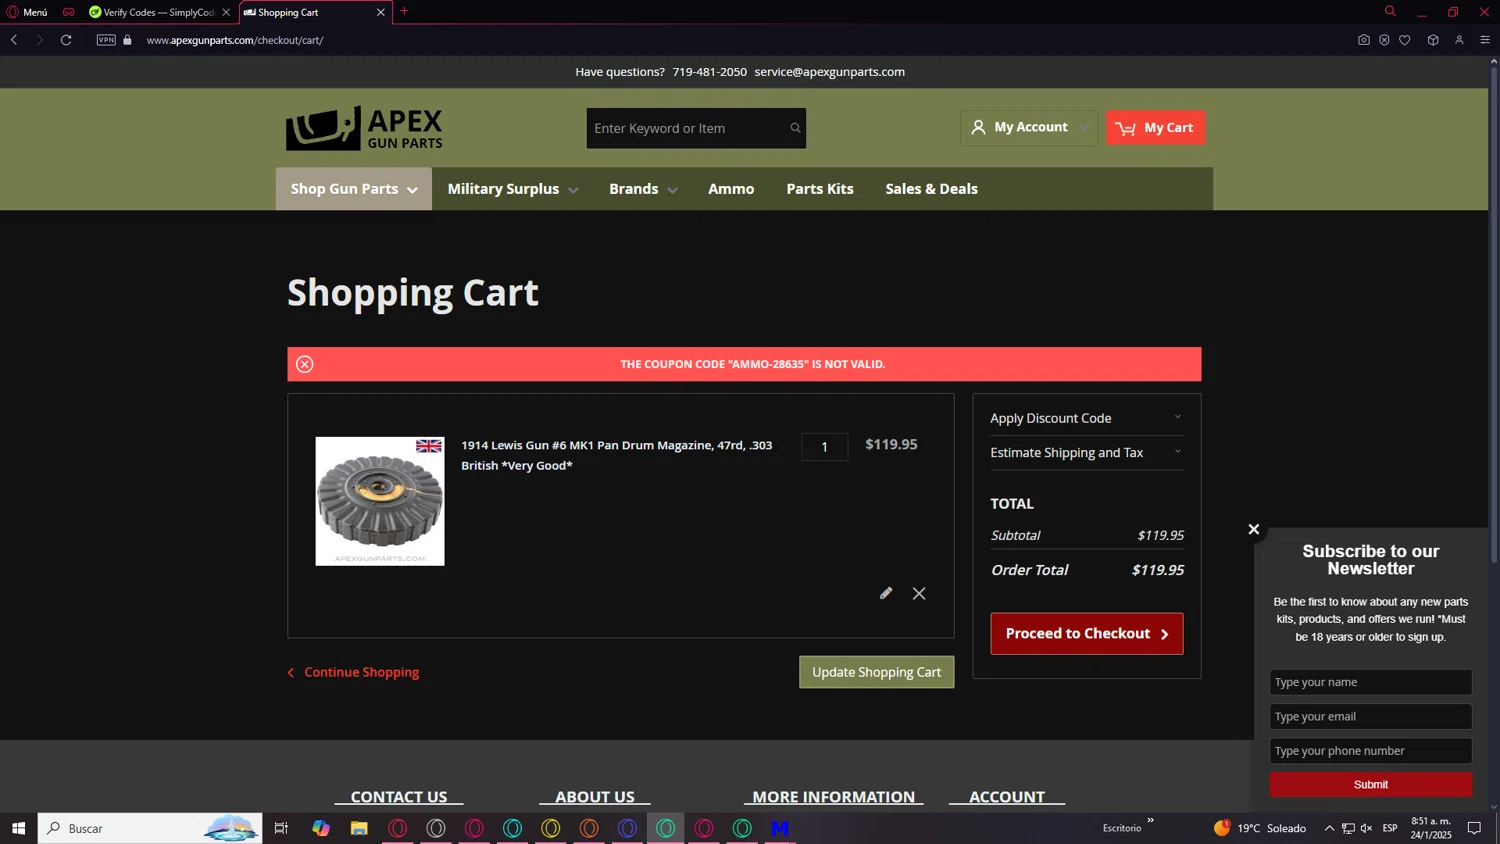The width and height of the screenshot is (1500, 844).
Task: Click the Windows Start button
Action: (18, 828)
